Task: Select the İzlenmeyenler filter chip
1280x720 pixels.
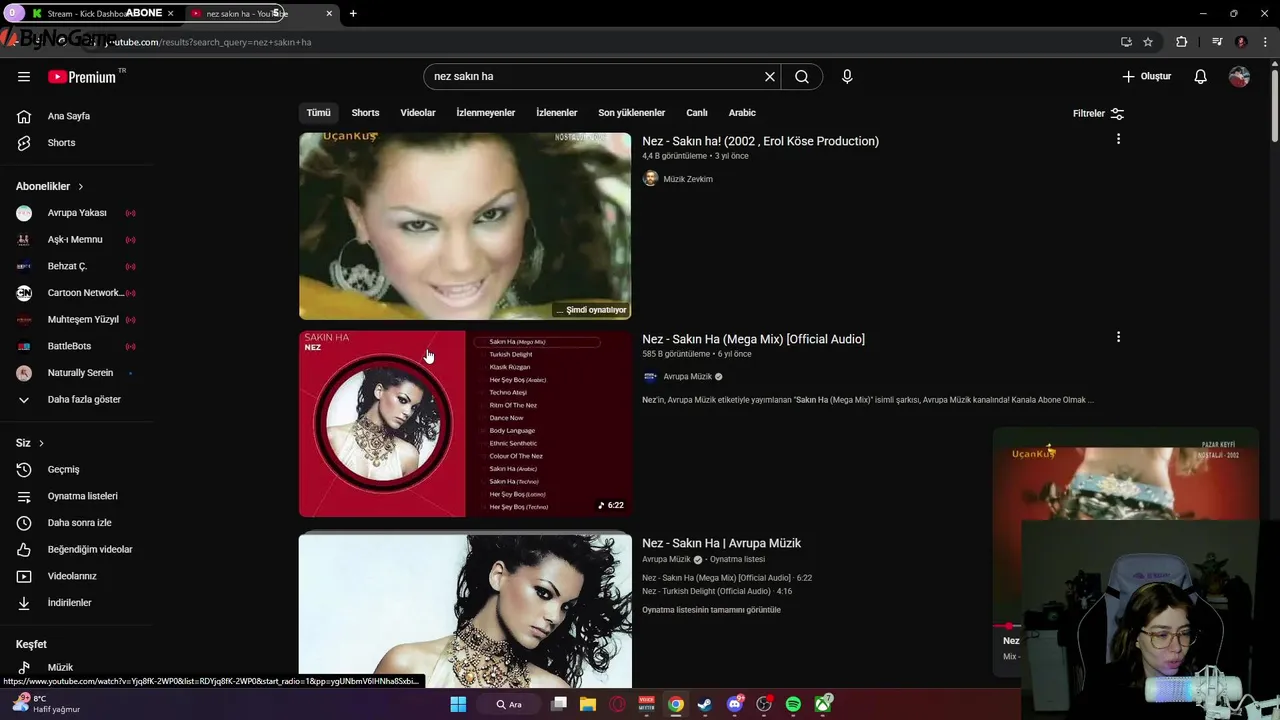Action: pyautogui.click(x=486, y=113)
